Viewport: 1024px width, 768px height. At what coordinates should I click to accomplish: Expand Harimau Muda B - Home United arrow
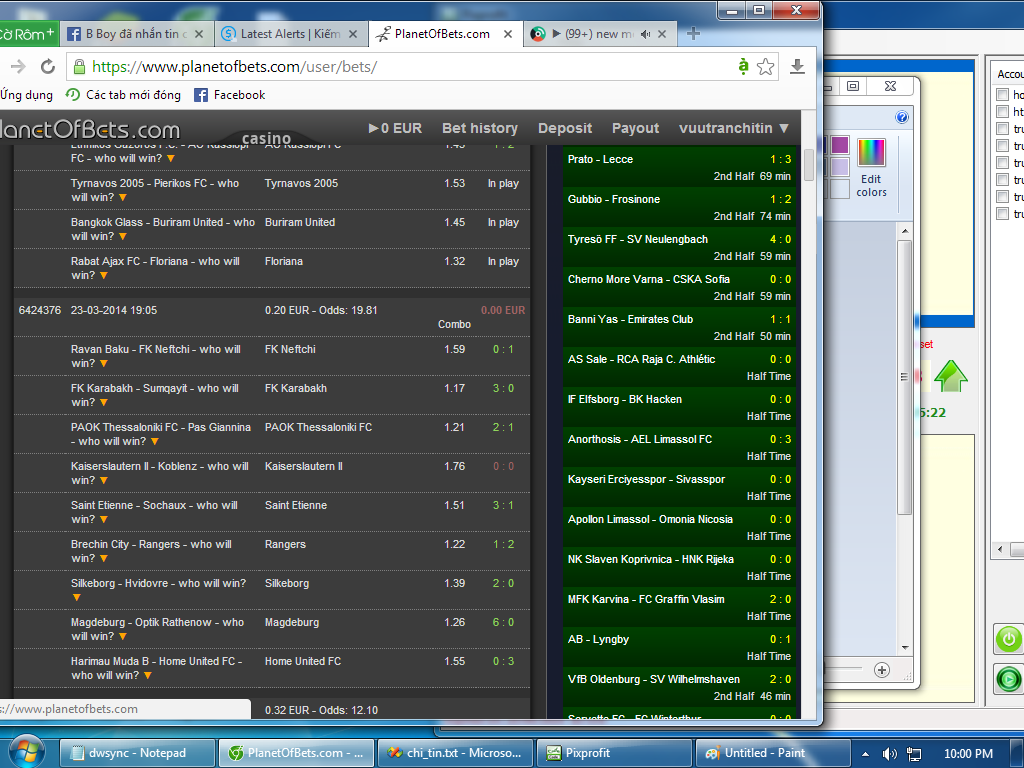click(x=148, y=676)
